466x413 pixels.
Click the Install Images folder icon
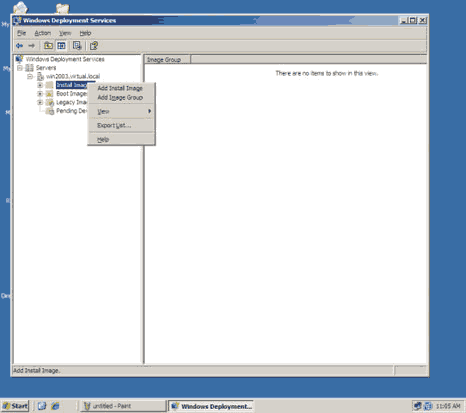coord(50,85)
